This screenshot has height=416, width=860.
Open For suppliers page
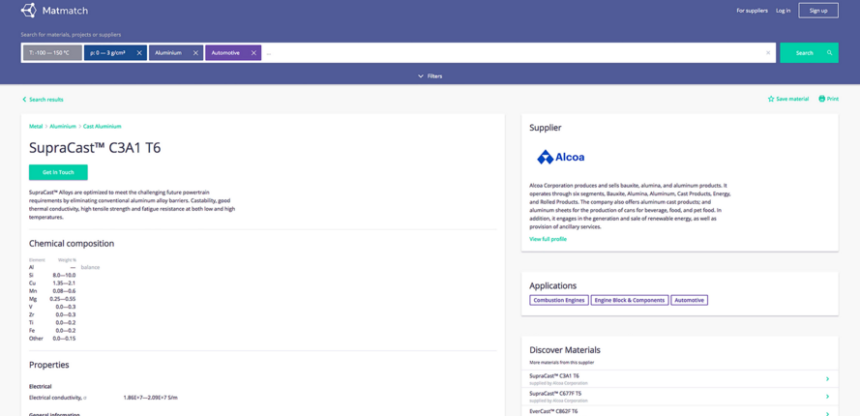pyautogui.click(x=752, y=10)
